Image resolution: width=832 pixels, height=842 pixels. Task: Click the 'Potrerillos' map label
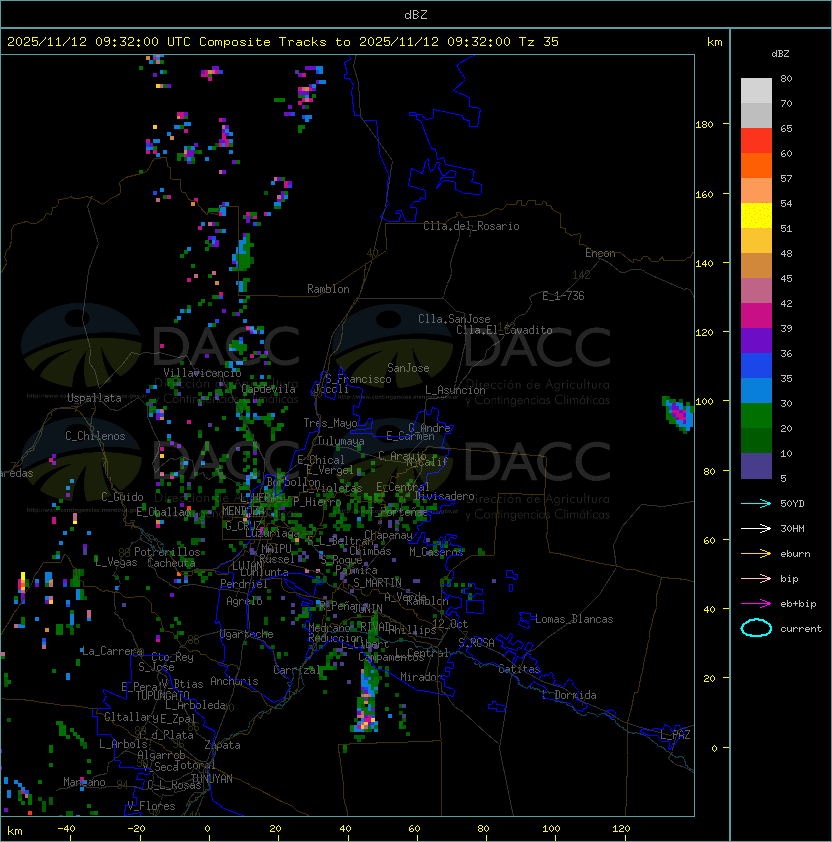167,552
